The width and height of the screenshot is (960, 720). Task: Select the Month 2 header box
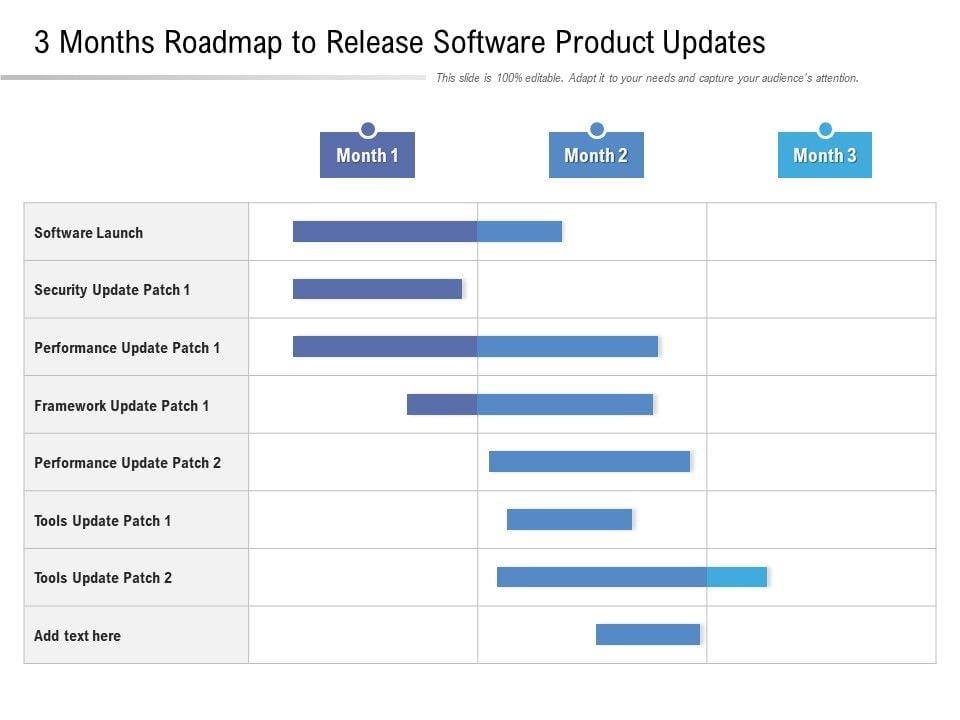point(596,156)
